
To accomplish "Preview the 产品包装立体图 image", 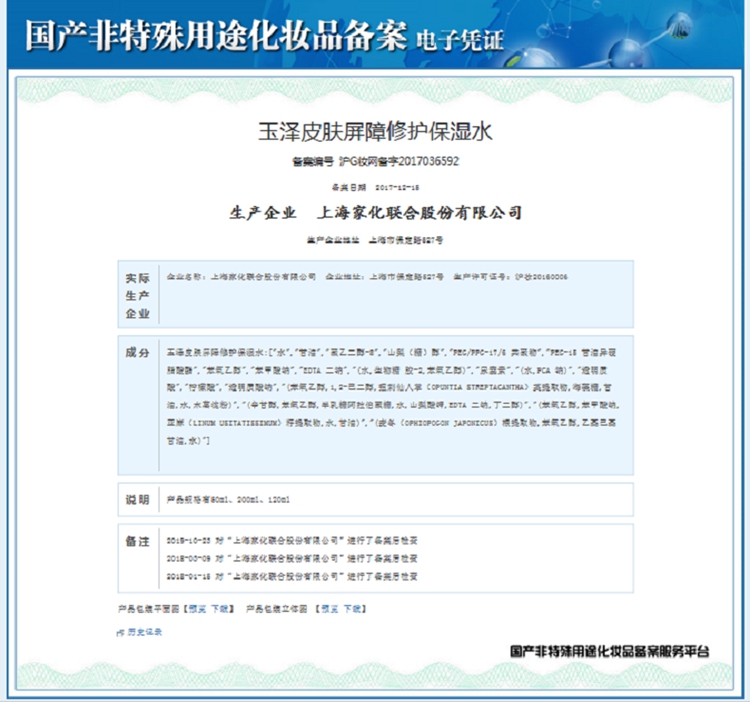I will [x=329, y=608].
